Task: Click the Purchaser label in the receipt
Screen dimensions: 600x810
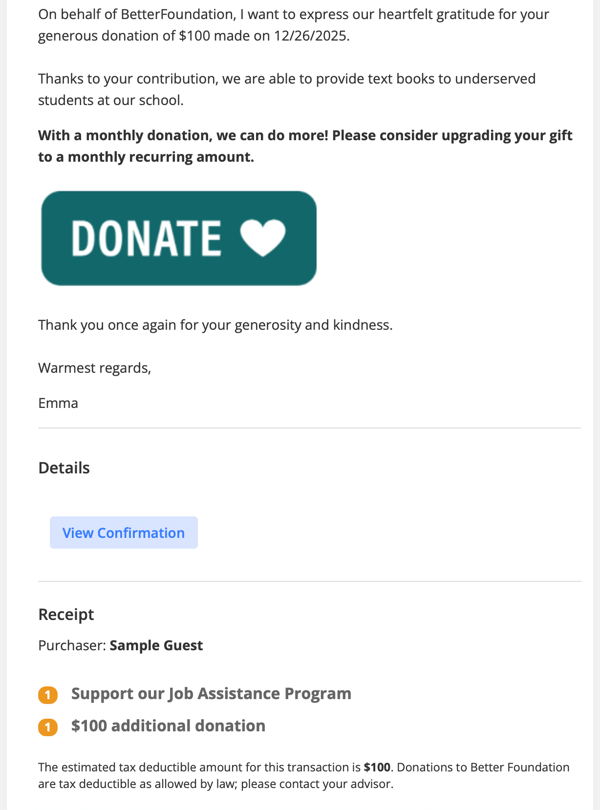Action: [71, 646]
